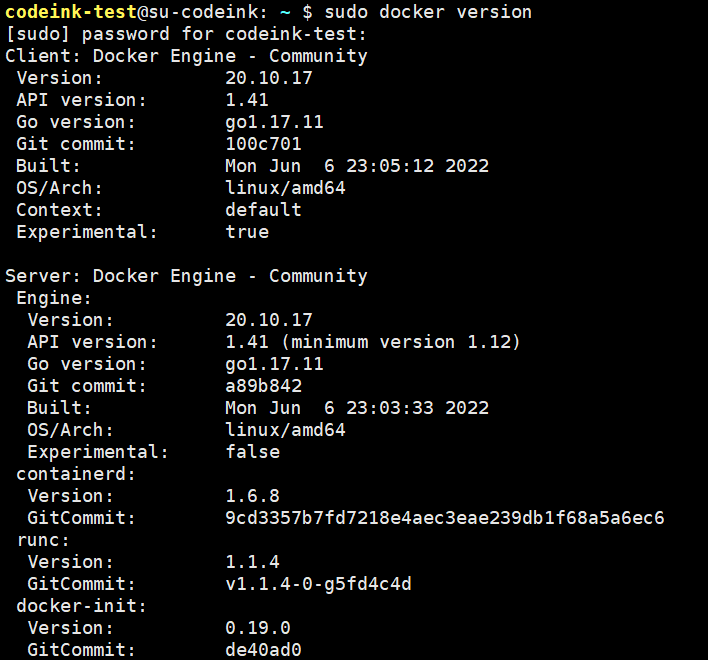This screenshot has width=708, height=660.
Task: Click the Experimental value 'true'
Action: pos(247,232)
